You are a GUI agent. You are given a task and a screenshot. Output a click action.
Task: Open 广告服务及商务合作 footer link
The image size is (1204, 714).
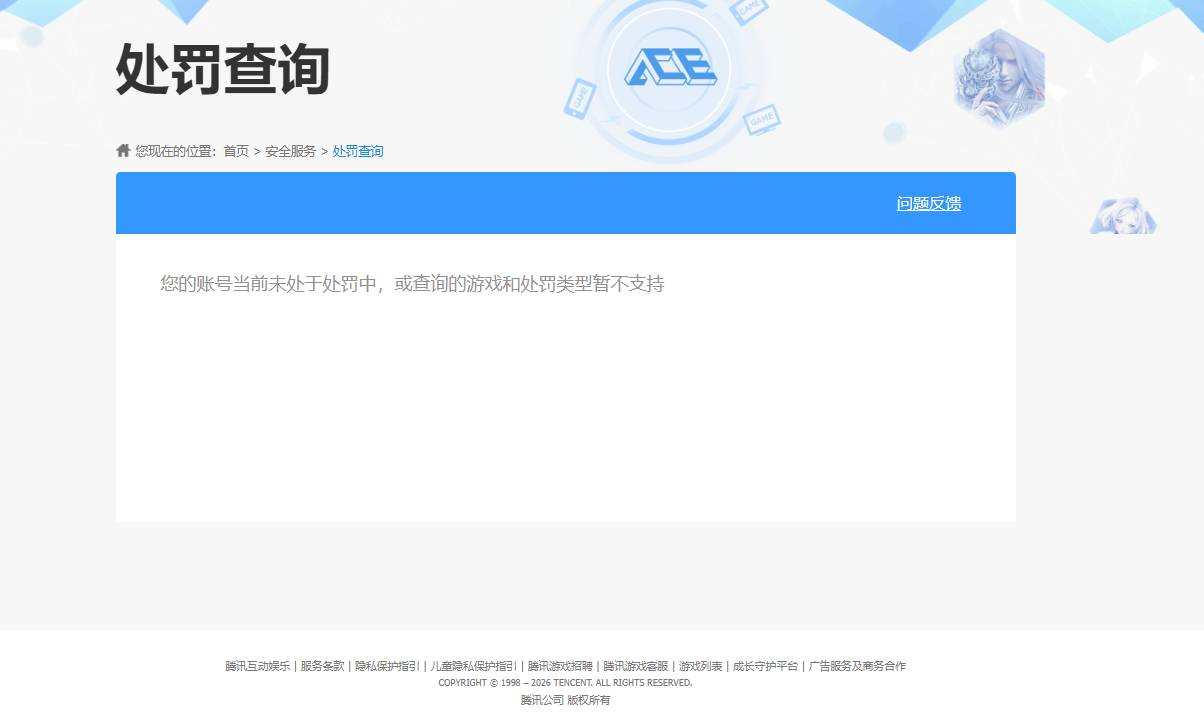coord(857,666)
